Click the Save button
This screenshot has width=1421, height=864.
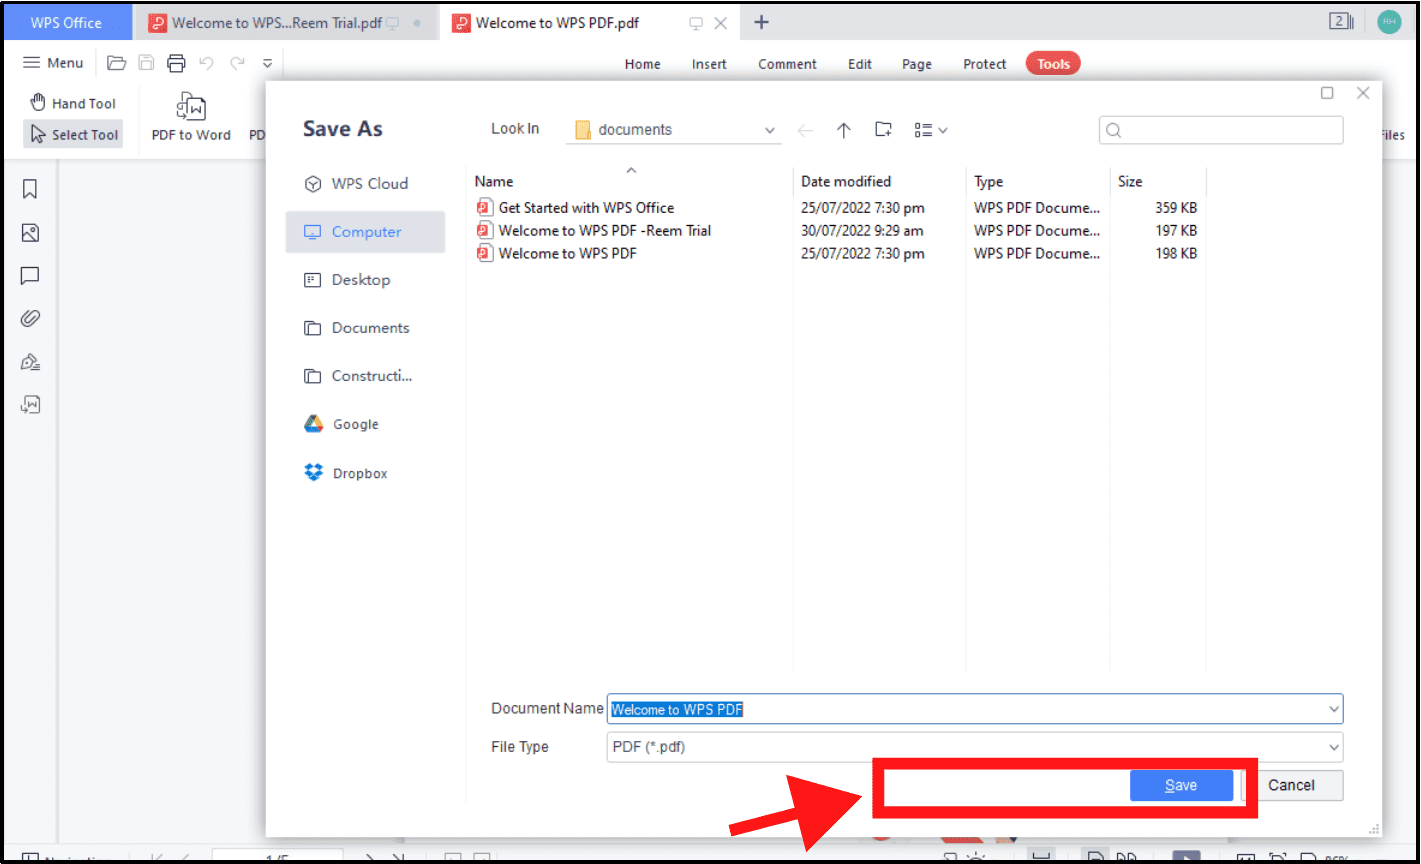[x=1181, y=785]
